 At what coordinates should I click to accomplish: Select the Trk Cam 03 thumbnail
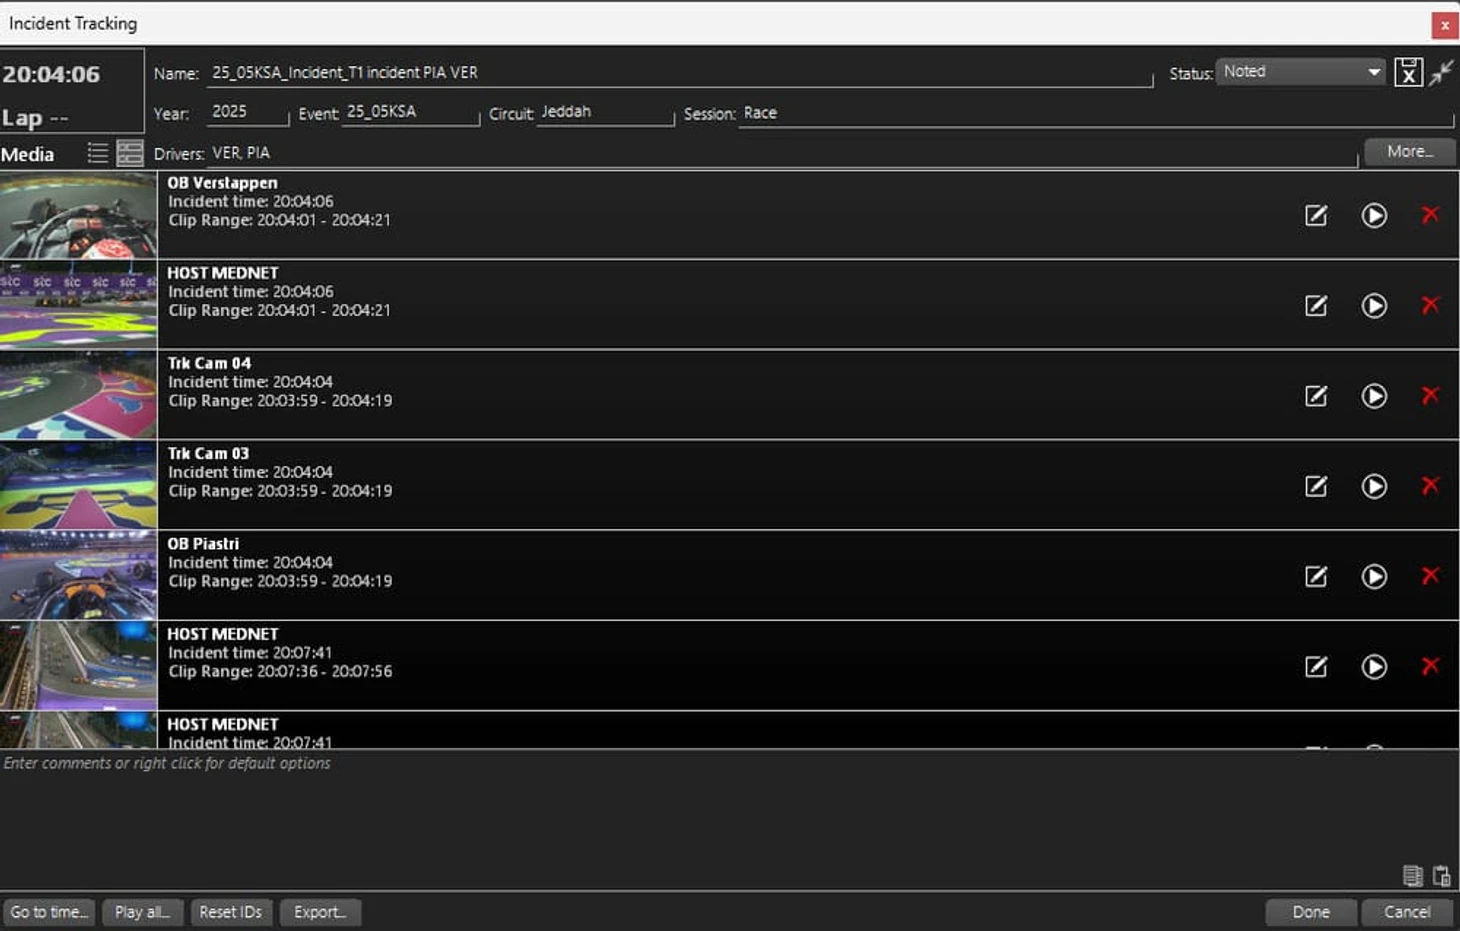pos(78,485)
